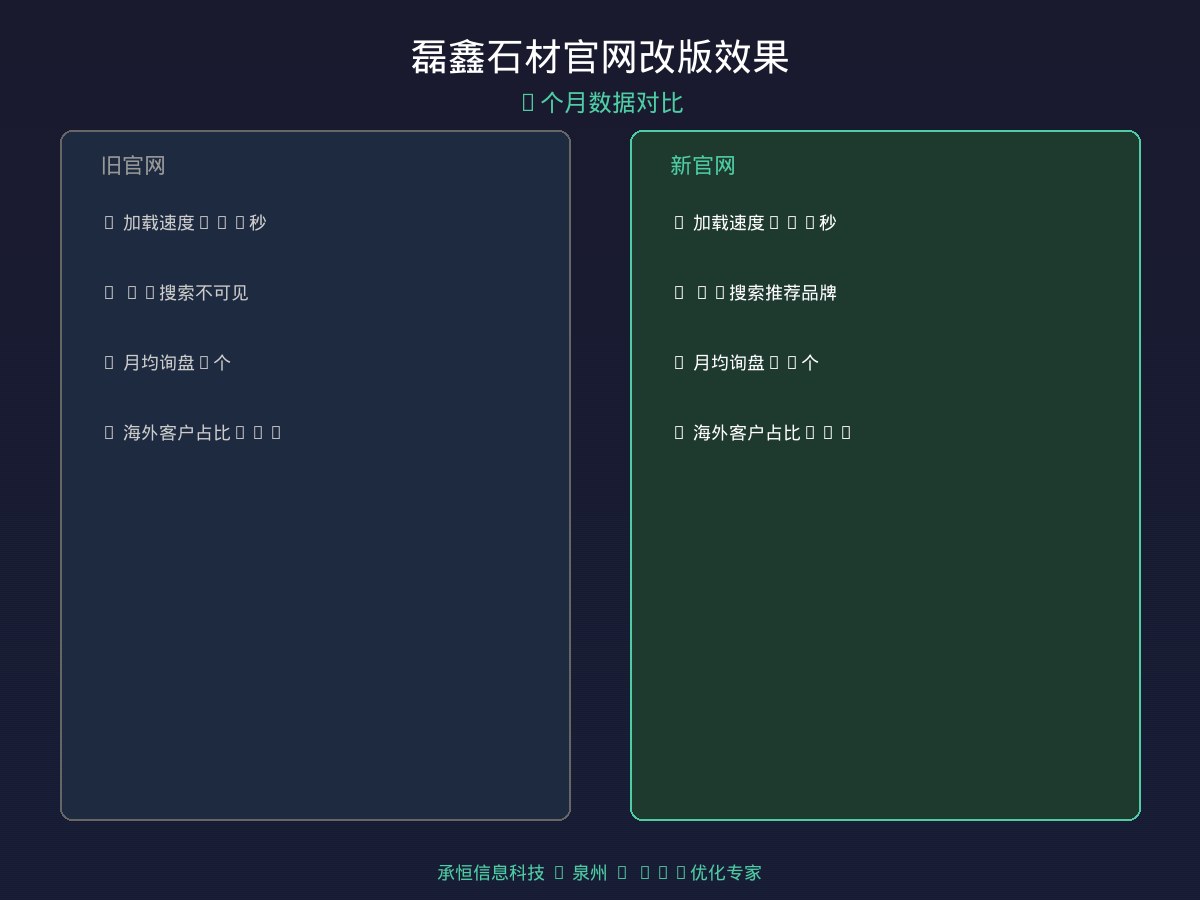This screenshot has width=1200, height=900.
Task: Click the 新官网 panel heading
Action: click(703, 166)
